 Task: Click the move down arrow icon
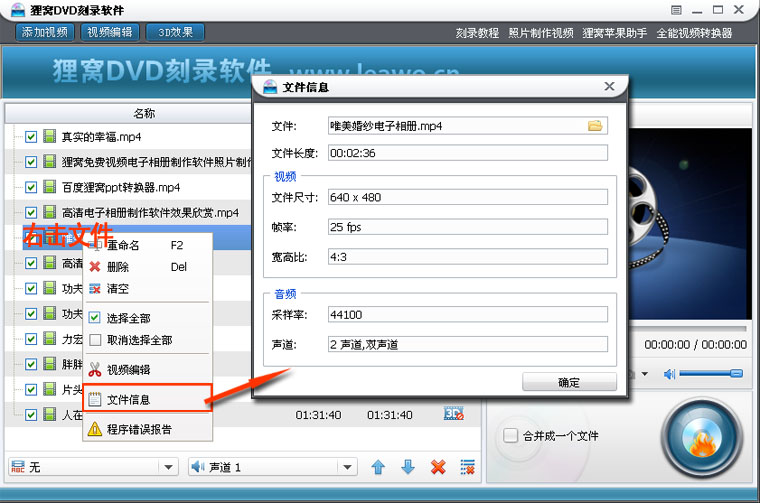point(408,467)
